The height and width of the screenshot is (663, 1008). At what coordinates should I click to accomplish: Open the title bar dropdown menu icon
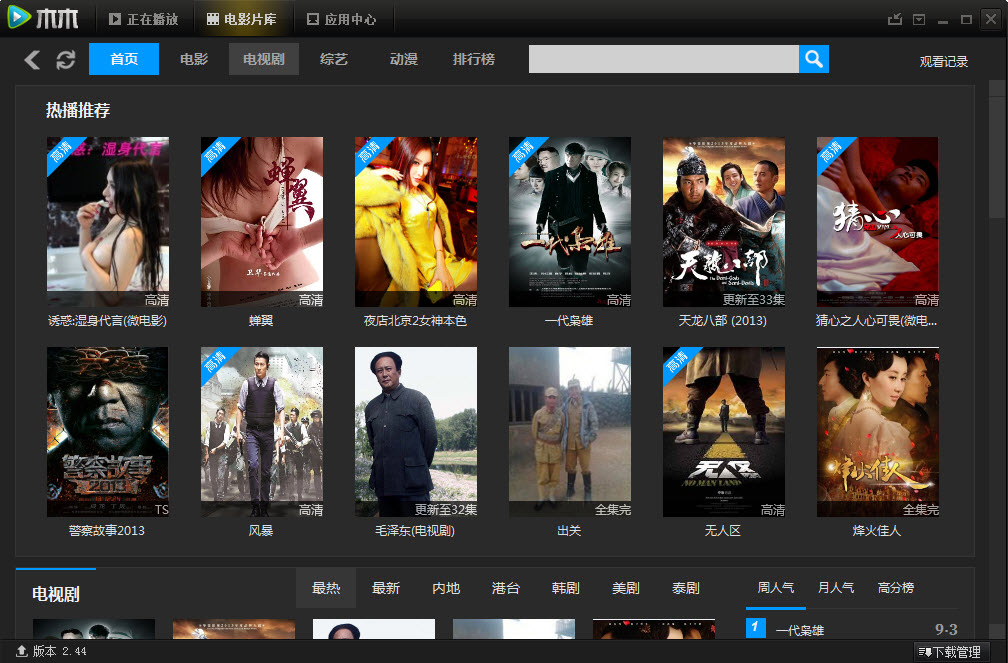pyautogui.click(x=919, y=19)
